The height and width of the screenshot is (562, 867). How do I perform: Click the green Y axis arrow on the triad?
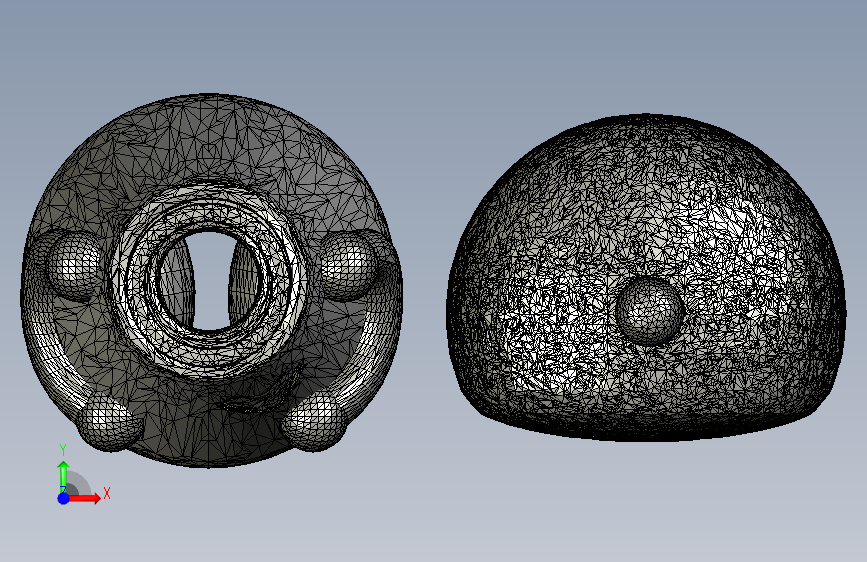pyautogui.click(x=63, y=476)
